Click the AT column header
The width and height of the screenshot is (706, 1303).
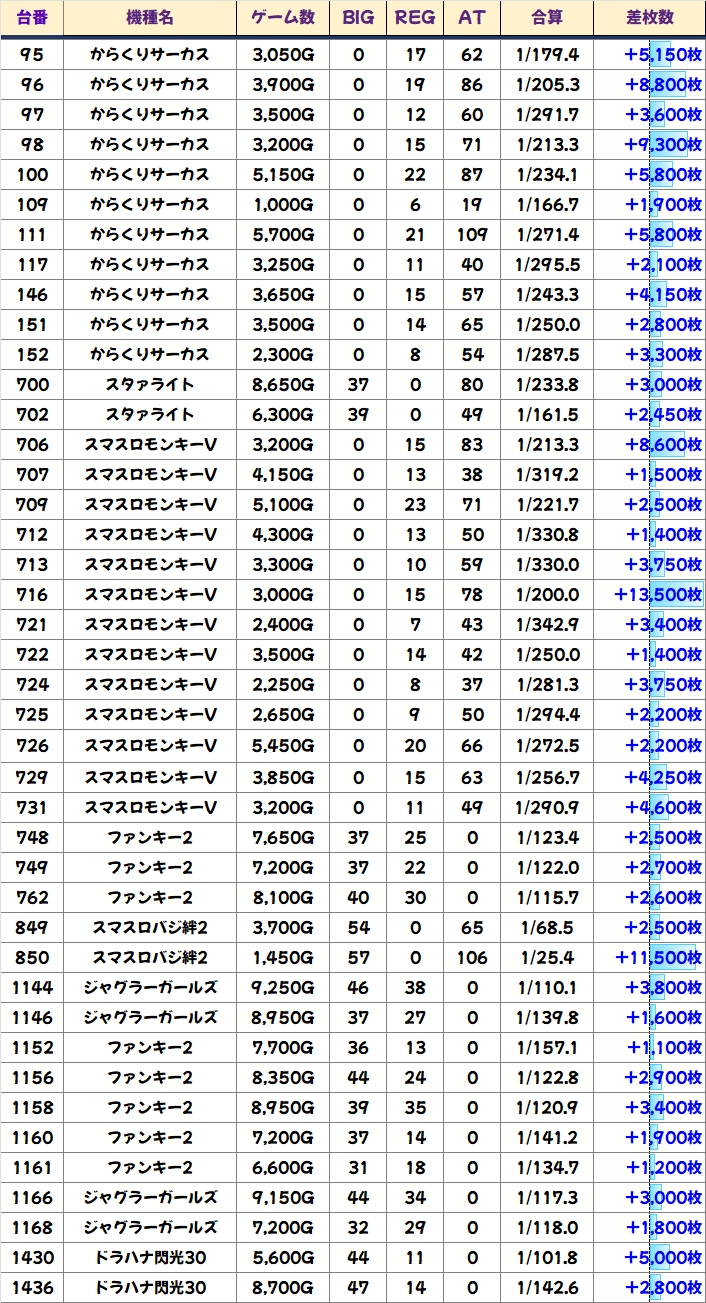click(x=472, y=18)
